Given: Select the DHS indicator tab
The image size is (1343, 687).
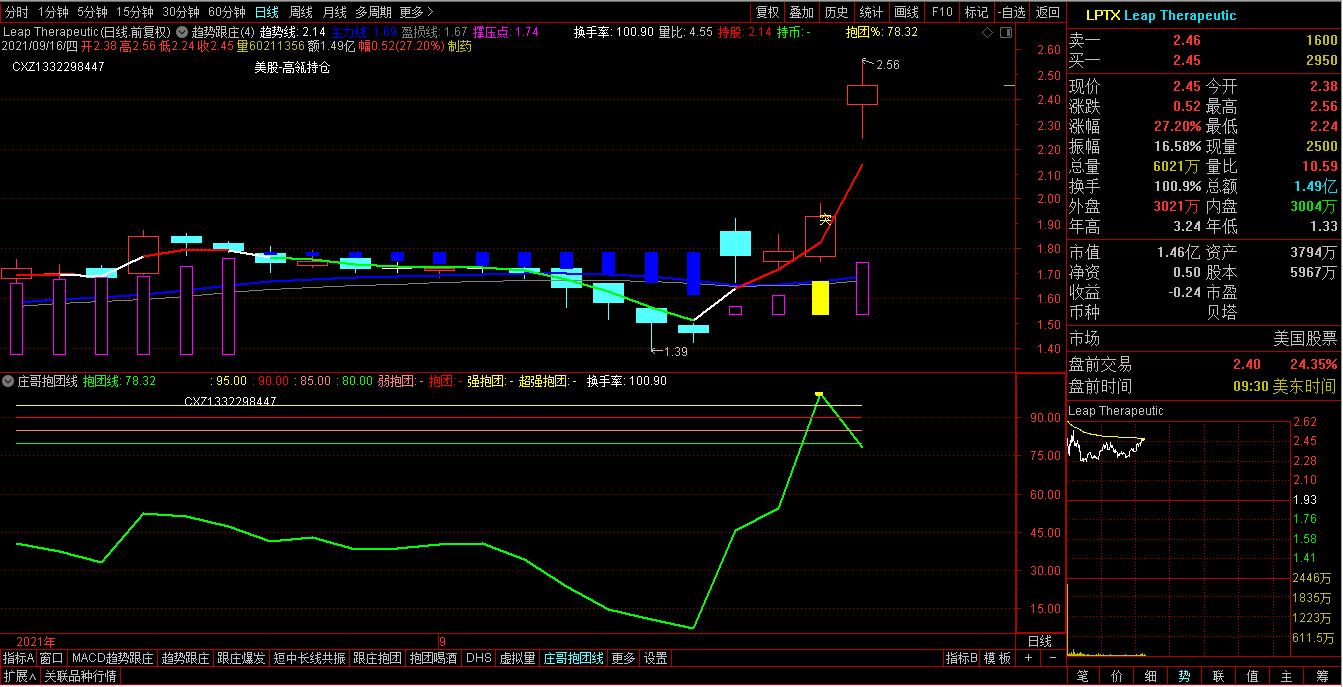Looking at the screenshot, I should pyautogui.click(x=479, y=658).
